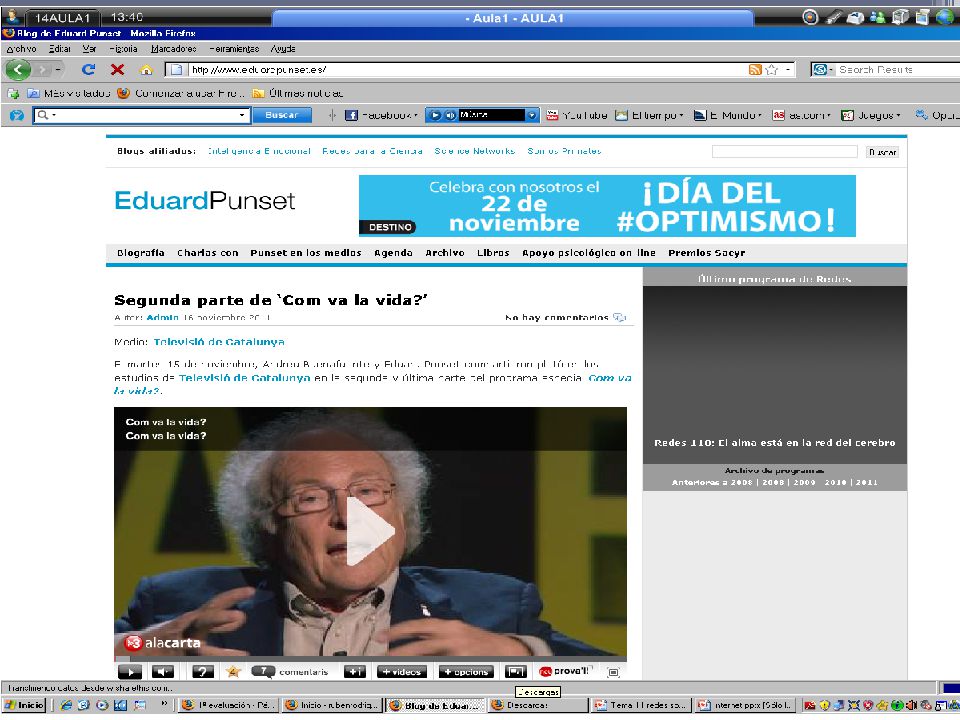This screenshot has height=720, width=960.
Task: Play video with large center play arrow
Action: 370,531
